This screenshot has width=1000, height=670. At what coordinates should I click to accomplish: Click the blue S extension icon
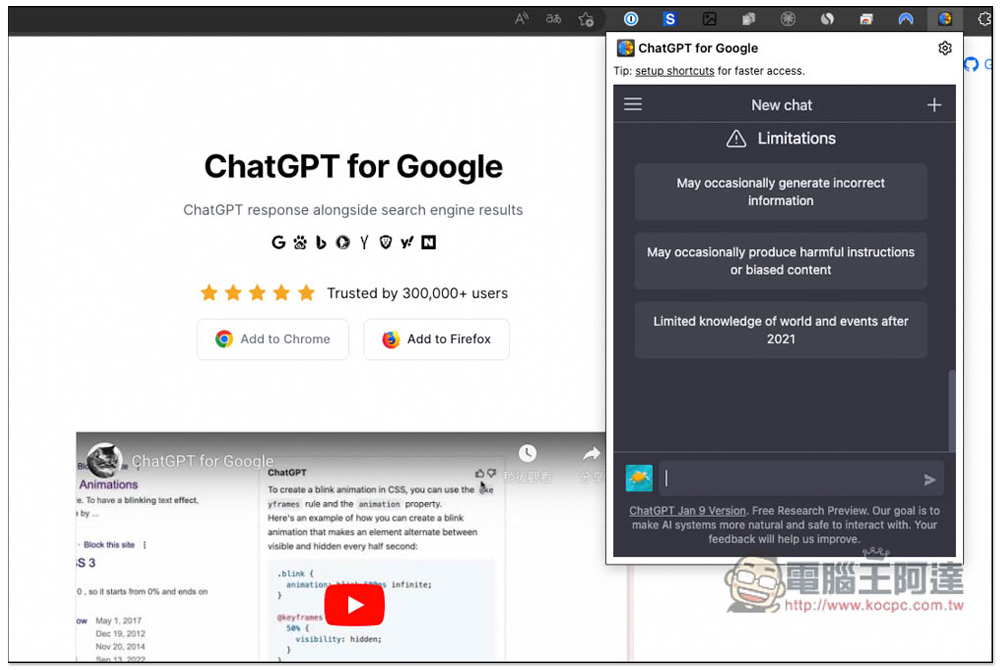669,19
